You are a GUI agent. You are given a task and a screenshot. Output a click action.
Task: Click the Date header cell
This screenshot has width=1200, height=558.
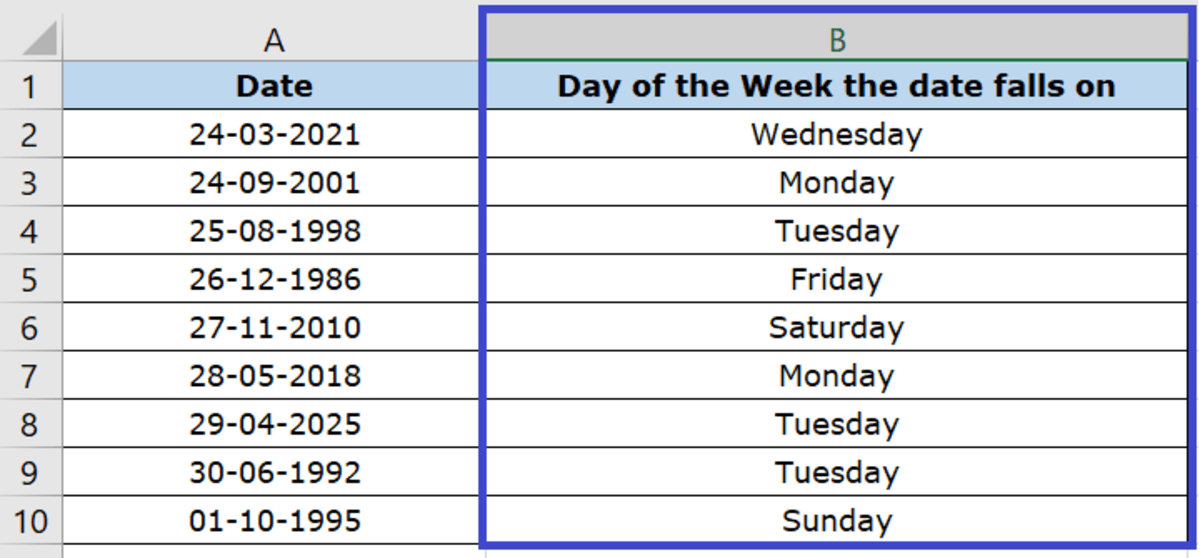tap(274, 86)
